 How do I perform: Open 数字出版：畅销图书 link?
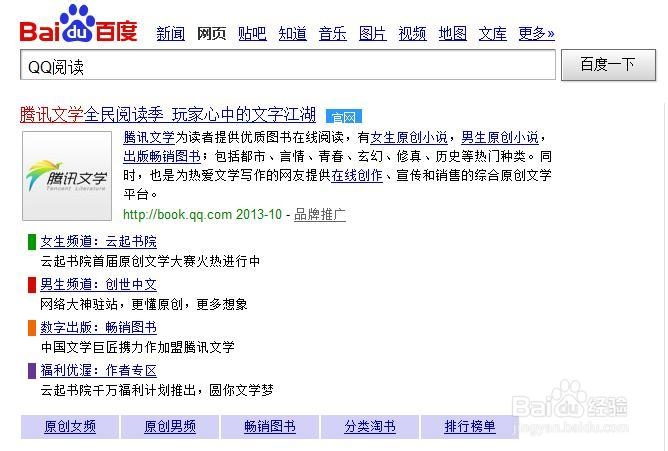click(x=98, y=327)
